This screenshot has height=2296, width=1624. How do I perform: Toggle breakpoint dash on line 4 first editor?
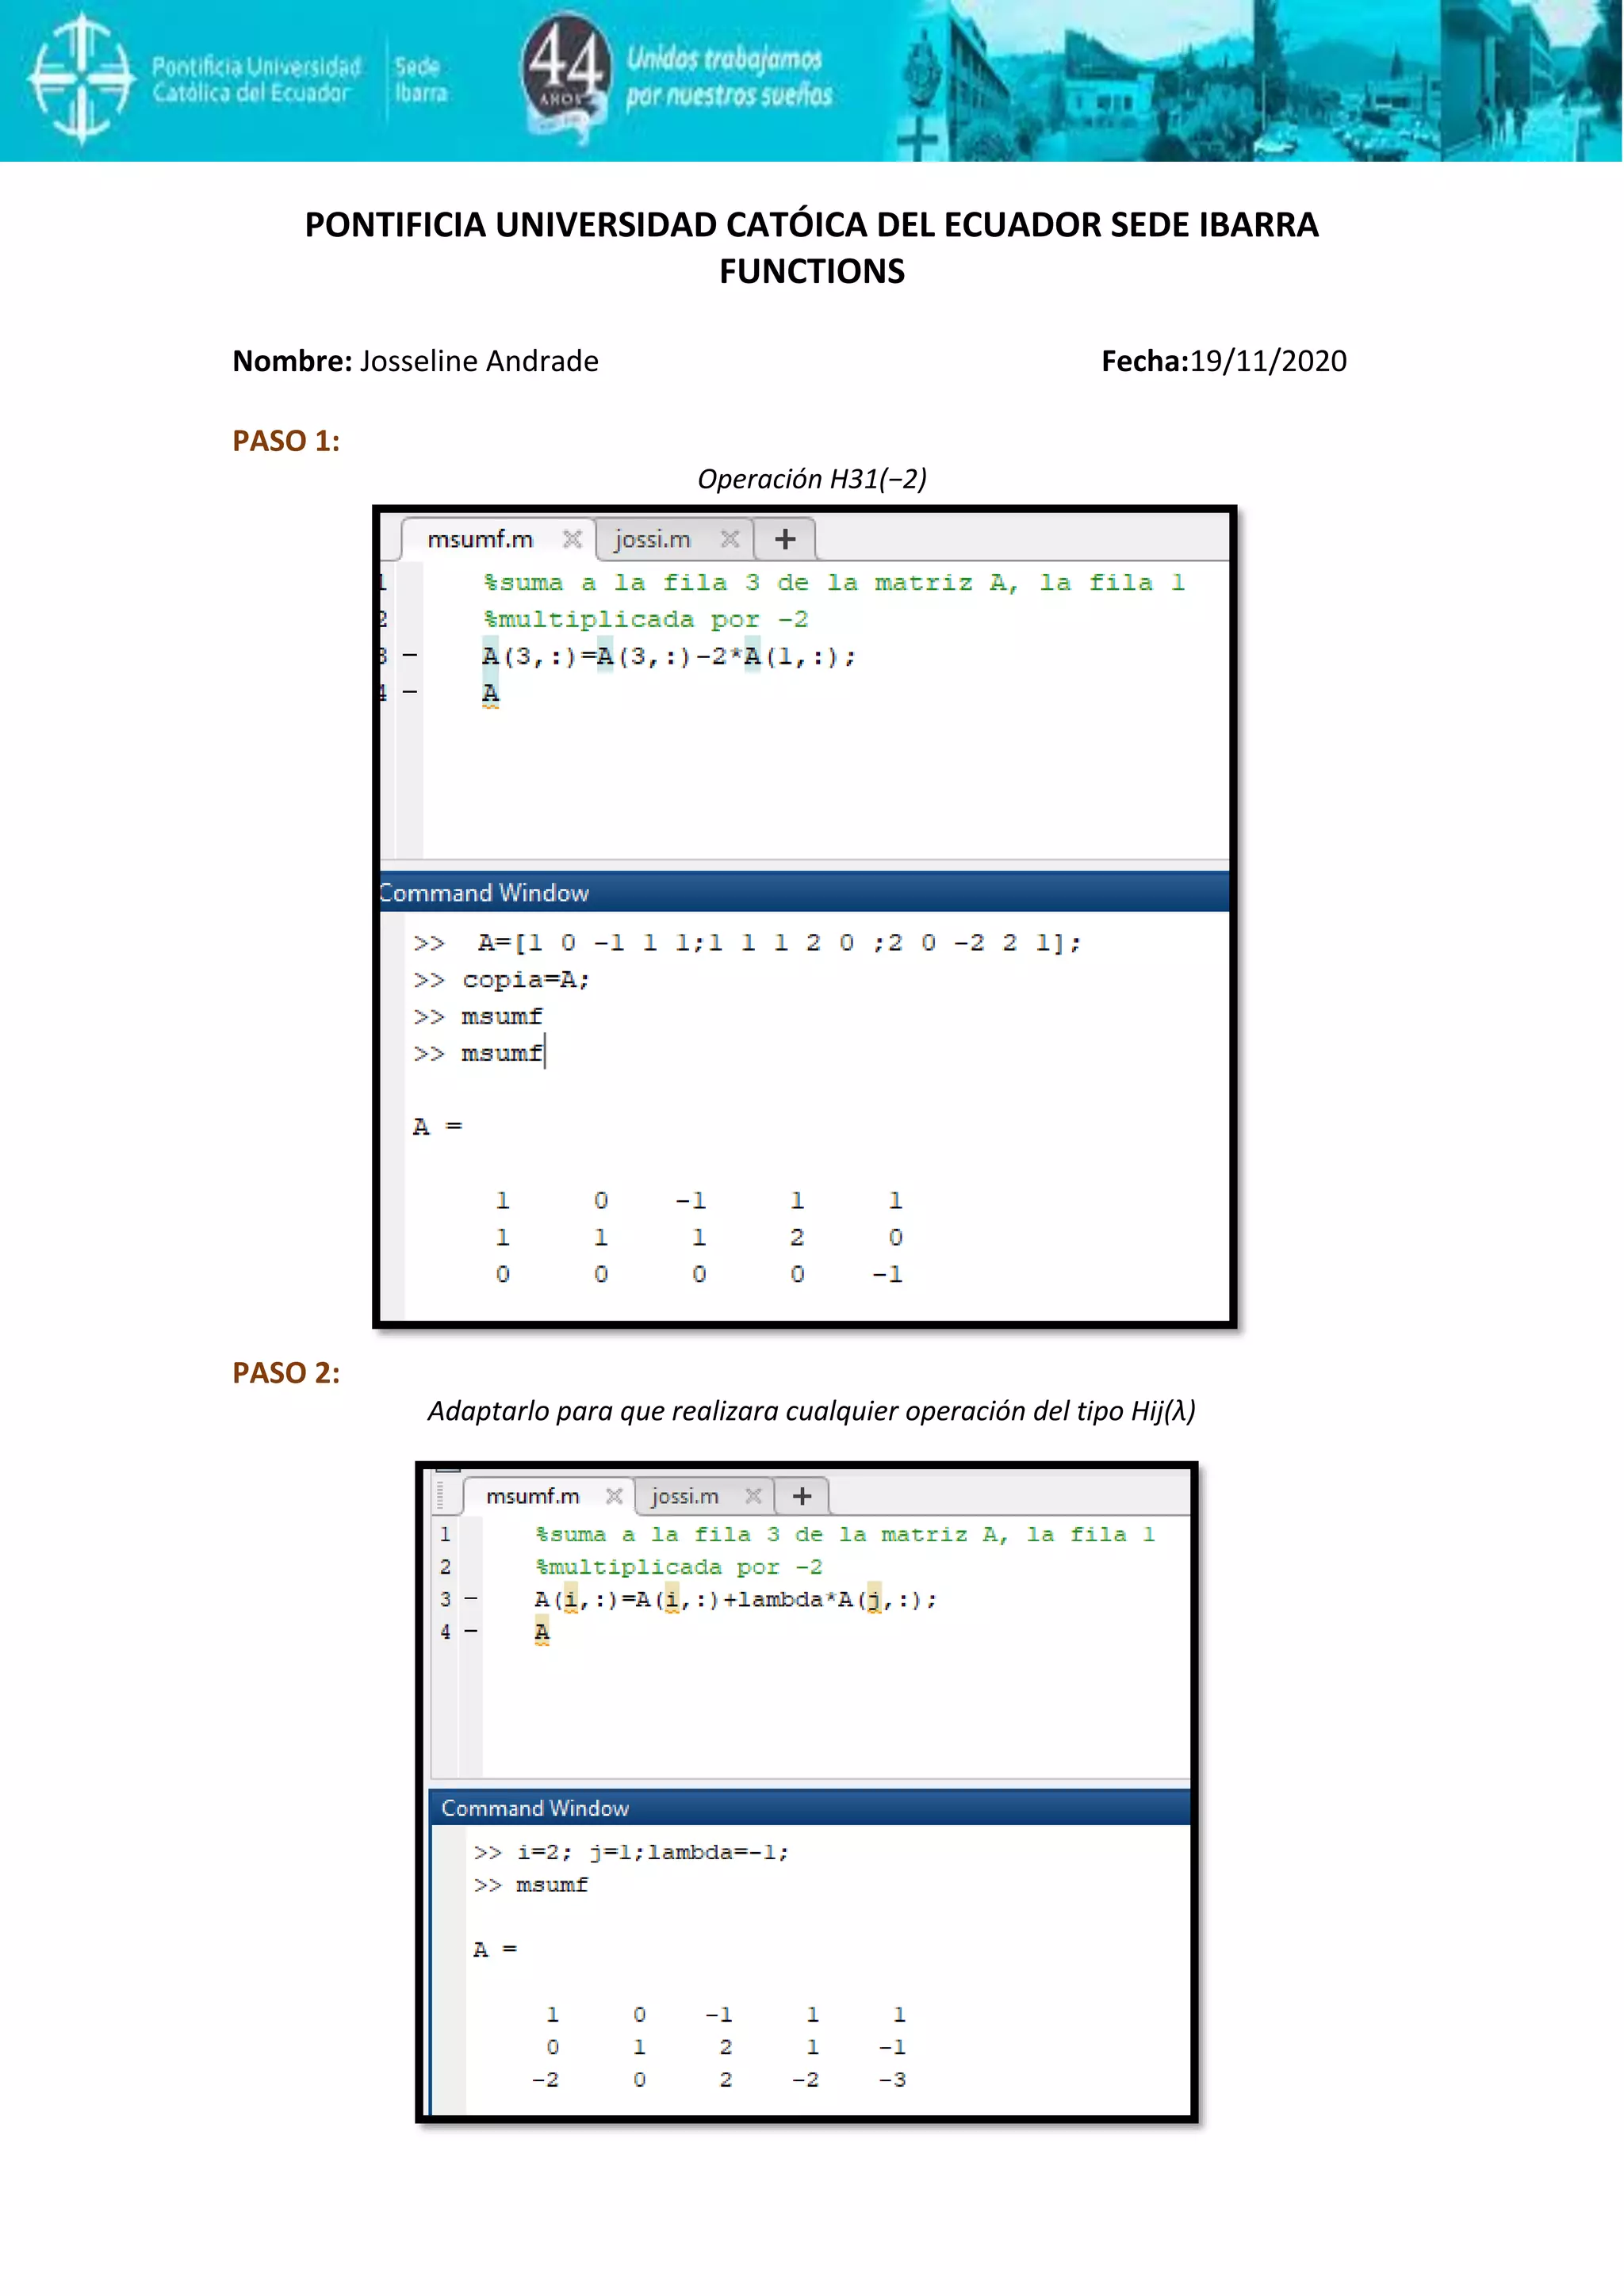pyautogui.click(x=410, y=691)
